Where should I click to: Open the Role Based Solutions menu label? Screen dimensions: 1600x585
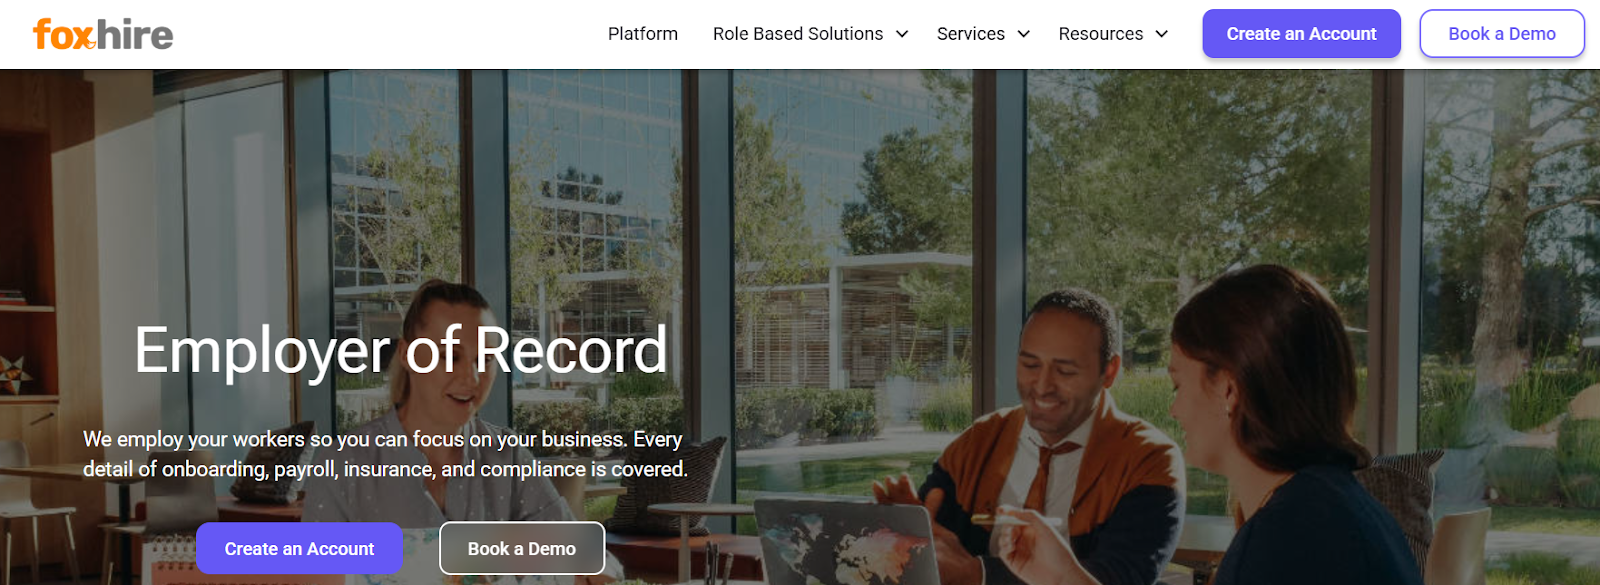(x=798, y=34)
